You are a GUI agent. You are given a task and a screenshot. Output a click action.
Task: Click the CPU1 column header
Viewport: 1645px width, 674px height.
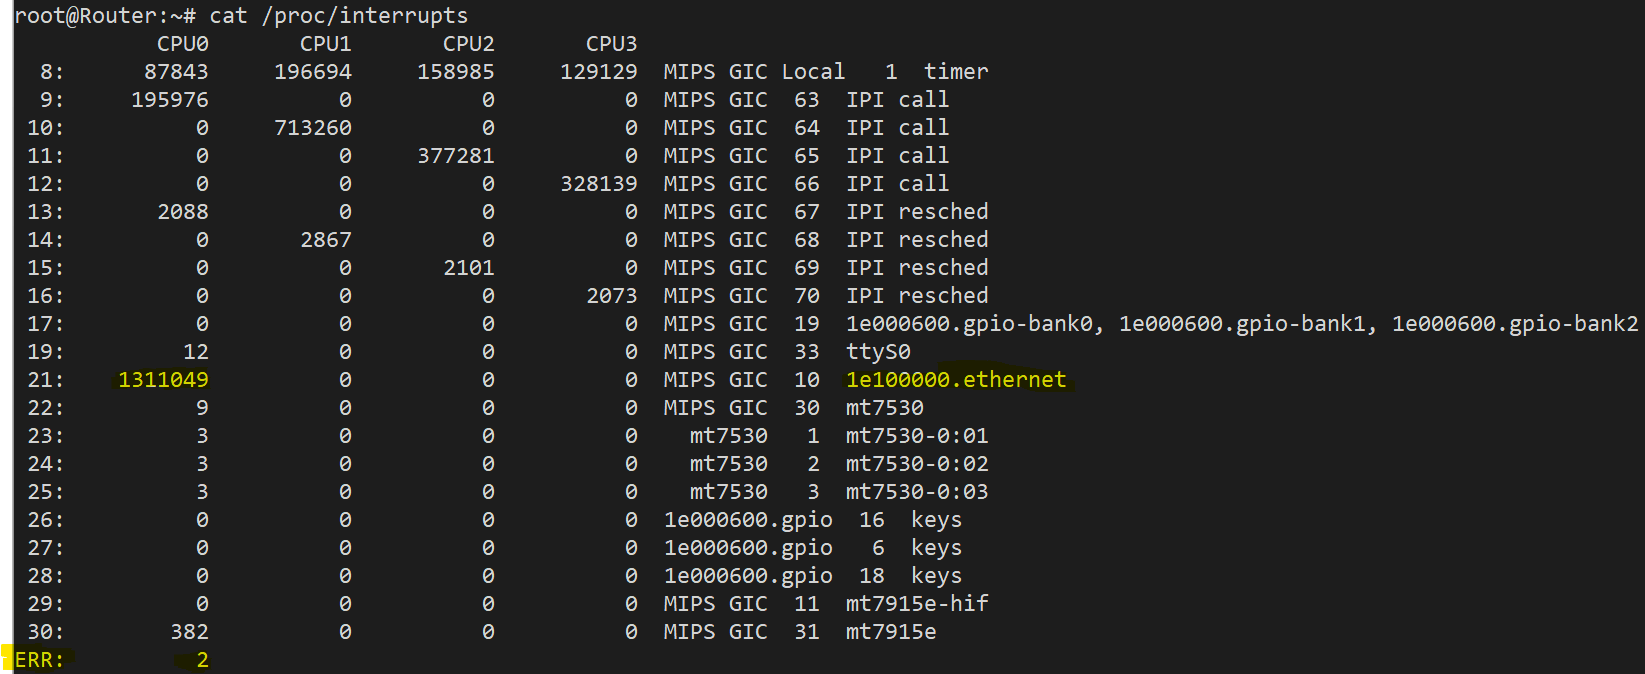(326, 44)
